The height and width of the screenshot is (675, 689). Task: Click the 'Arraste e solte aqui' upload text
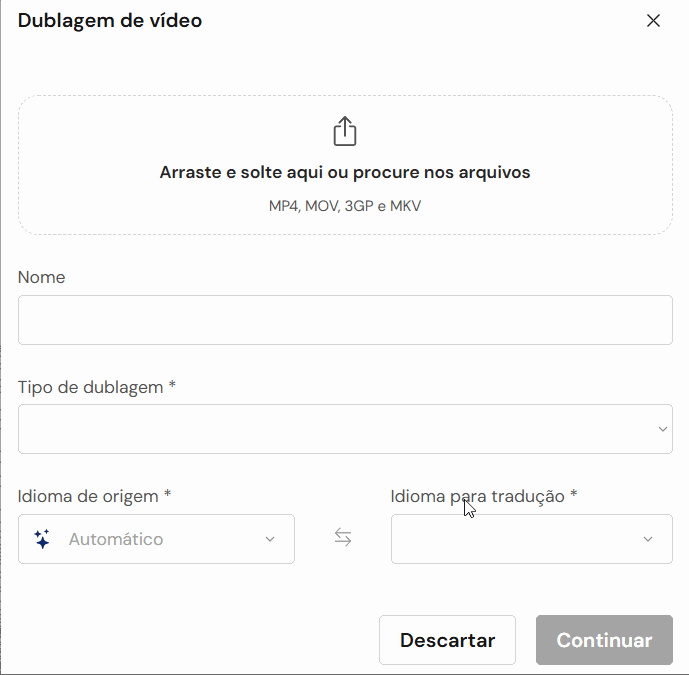[x=345, y=172]
